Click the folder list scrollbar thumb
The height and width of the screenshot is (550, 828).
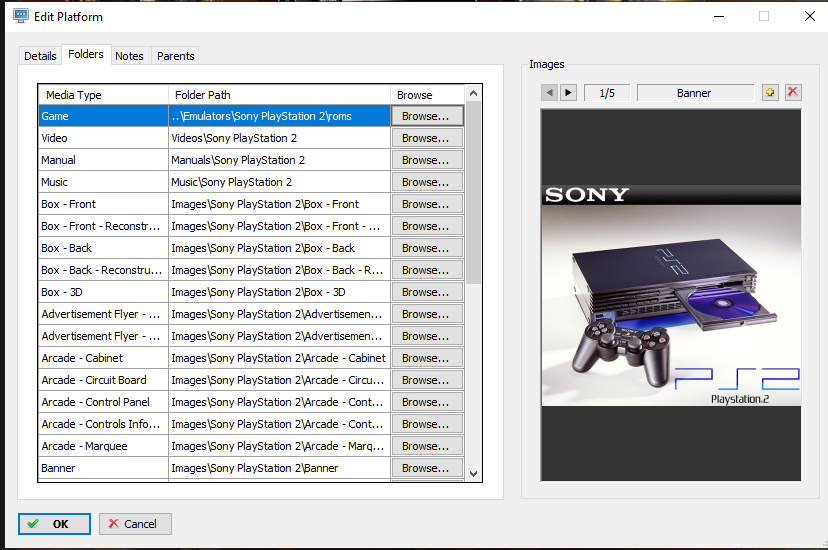tap(473, 193)
